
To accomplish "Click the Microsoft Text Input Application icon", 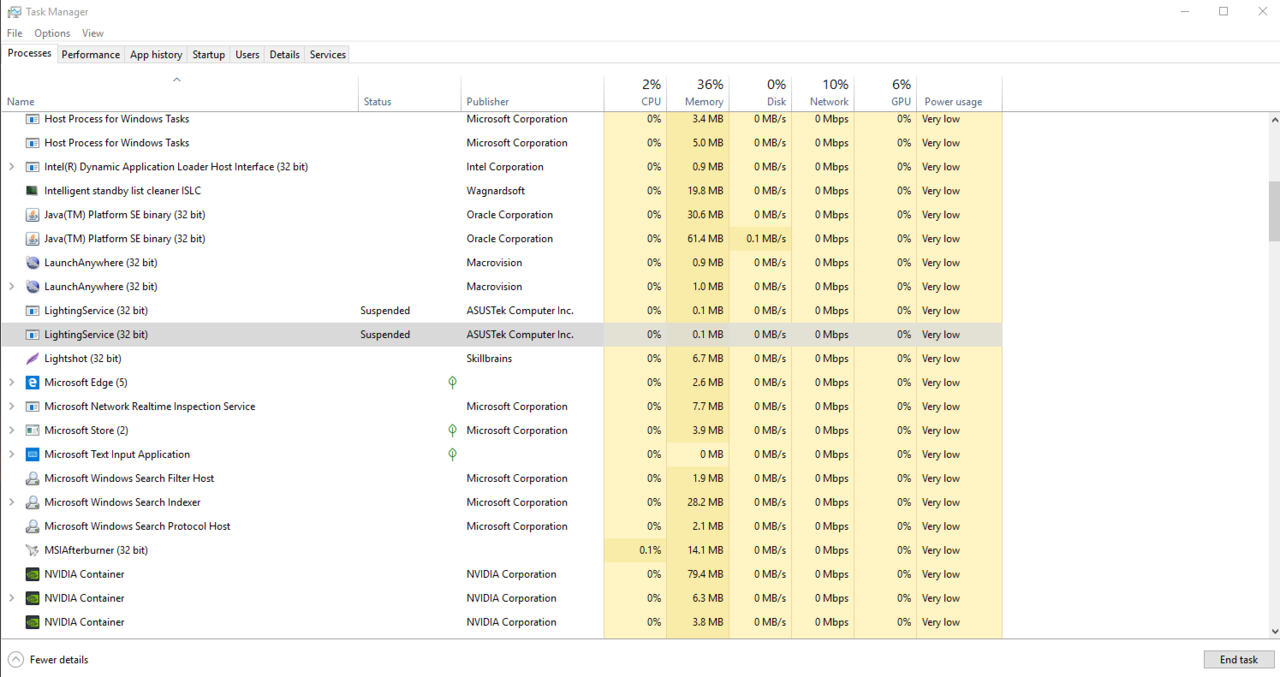I will point(32,455).
